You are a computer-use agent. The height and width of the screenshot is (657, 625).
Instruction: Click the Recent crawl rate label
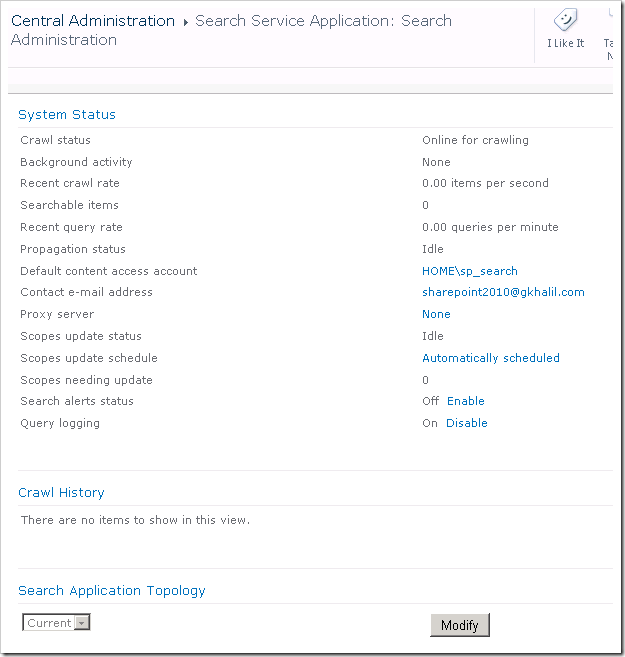click(x=70, y=183)
